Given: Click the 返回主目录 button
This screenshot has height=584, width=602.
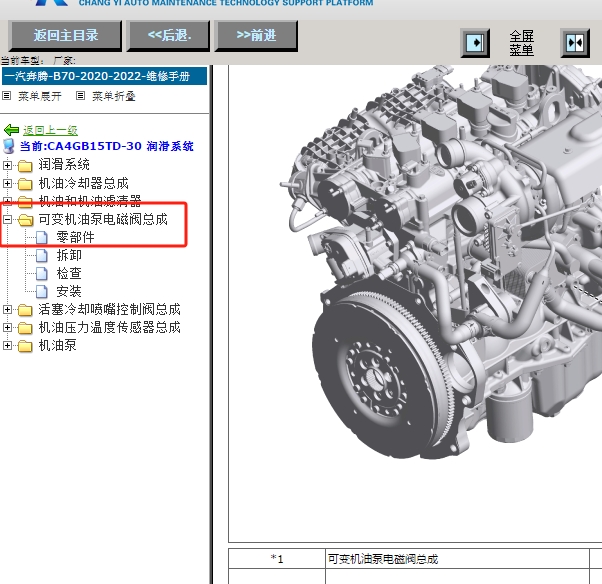Looking at the screenshot, I should [66, 36].
